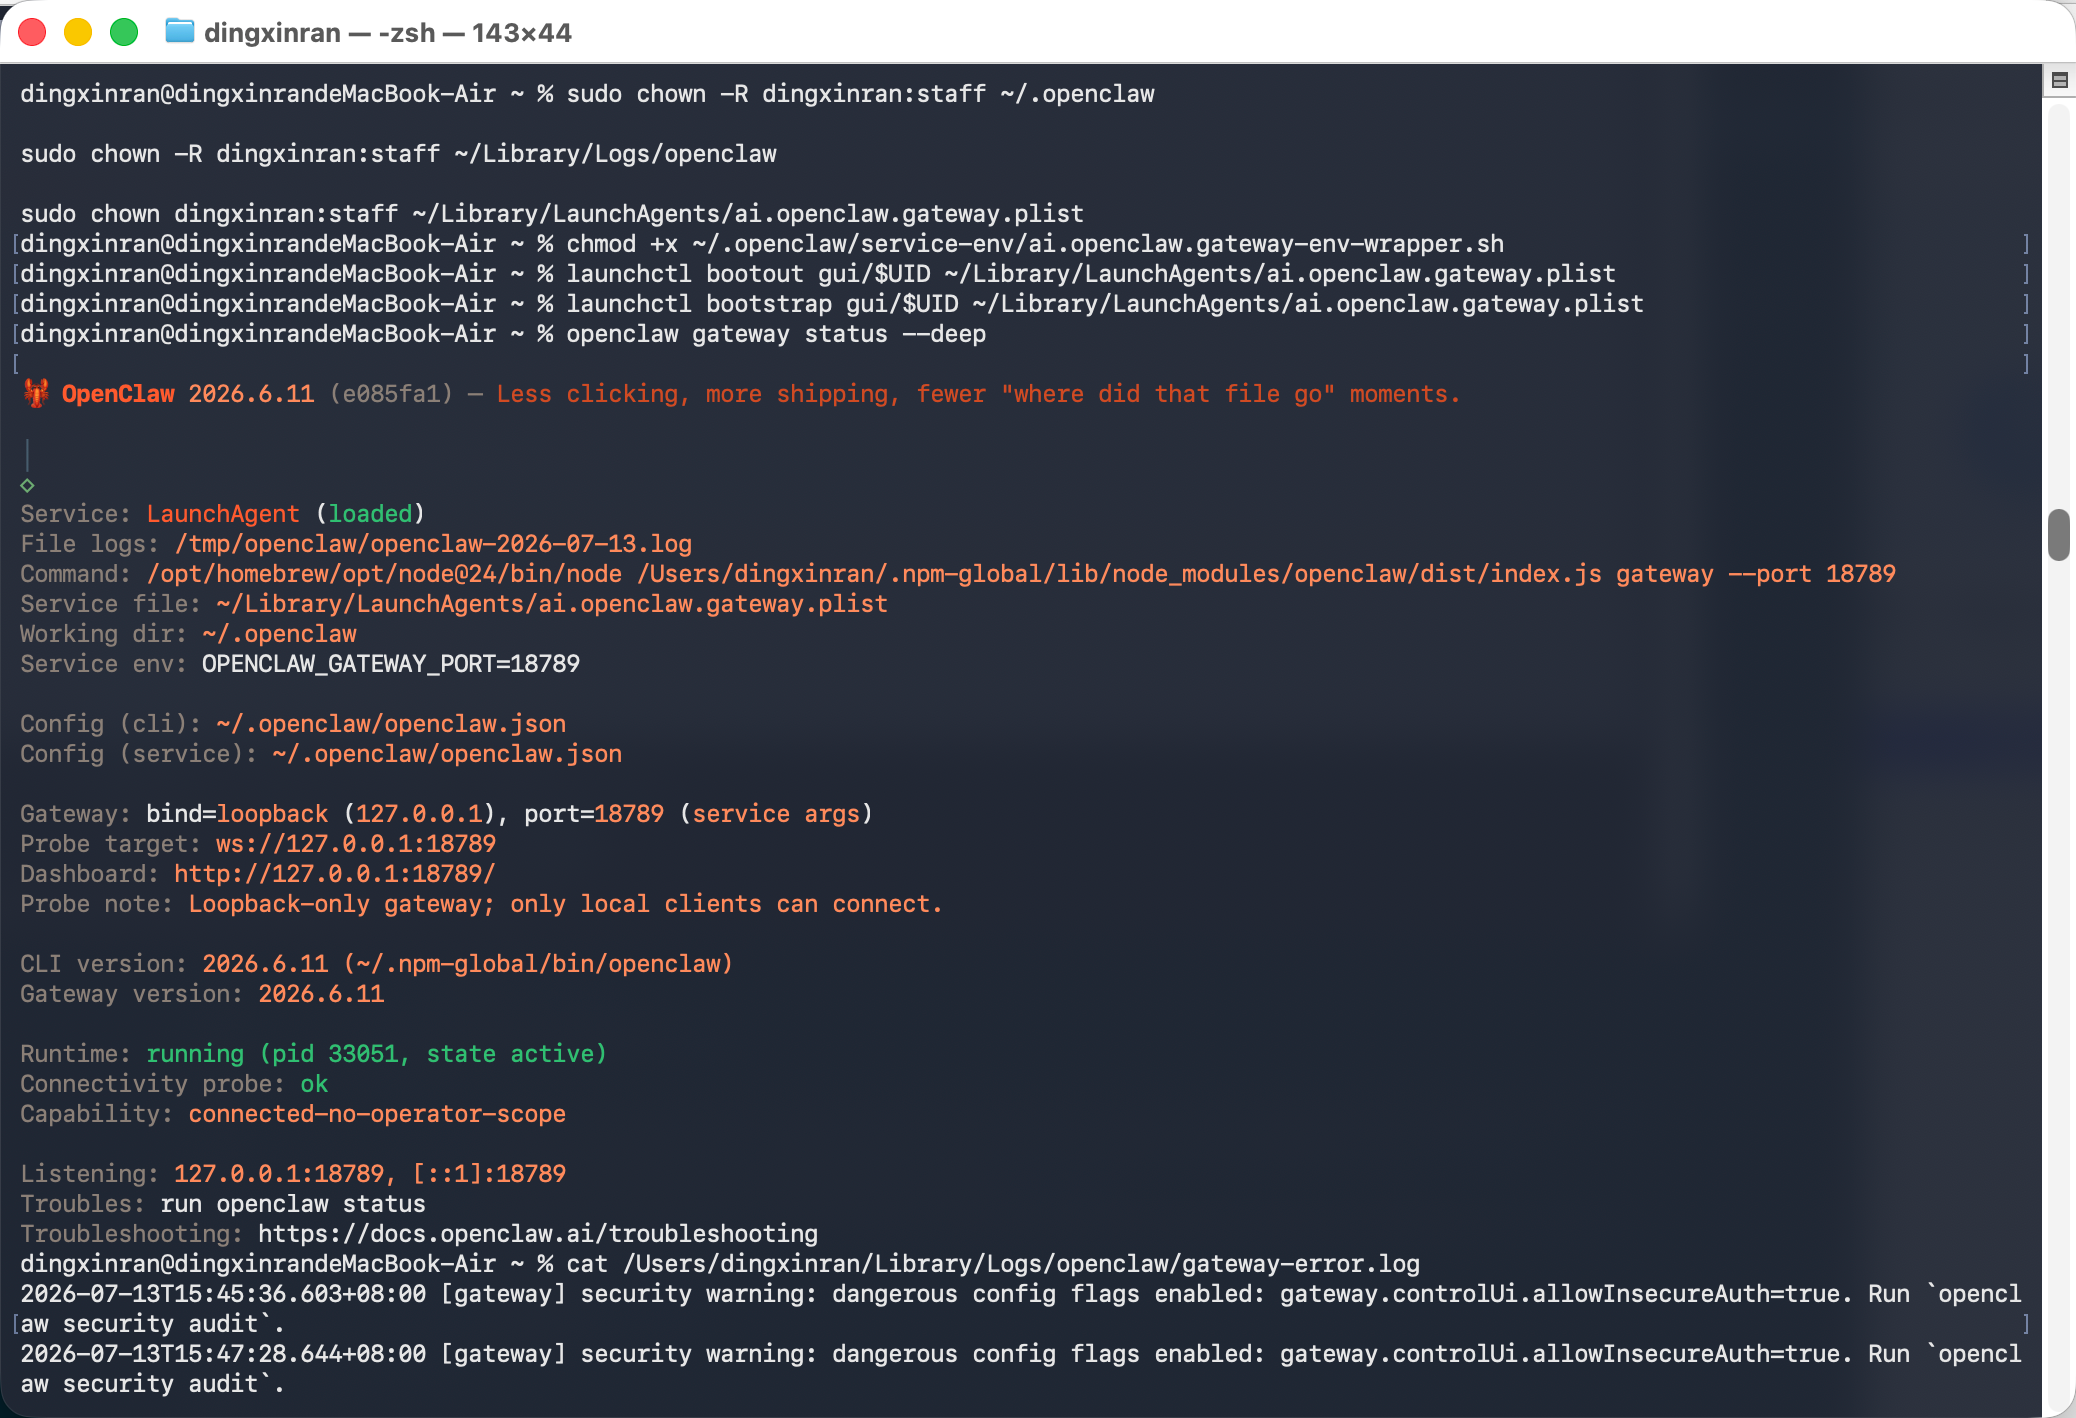Click 'LaunchAgent' in the Service line
Screen dimensions: 2076x1418
223,514
